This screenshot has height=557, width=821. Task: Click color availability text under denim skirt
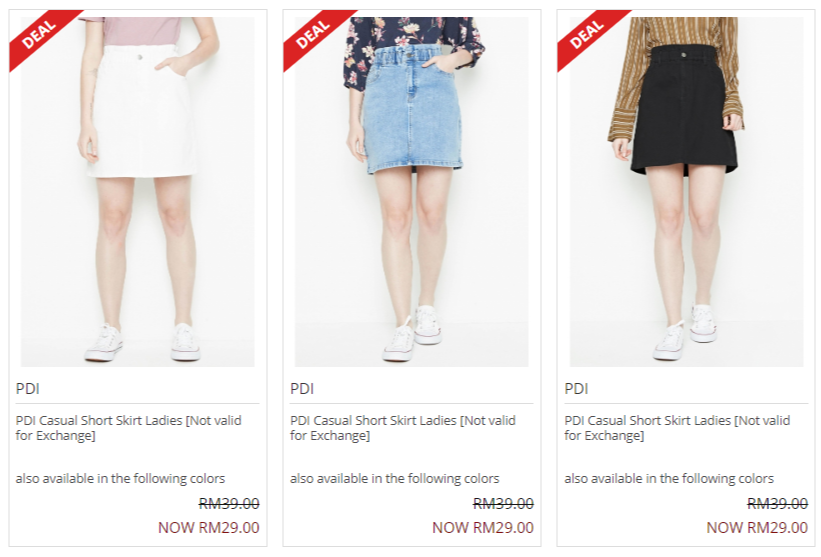pyautogui.click(x=395, y=478)
